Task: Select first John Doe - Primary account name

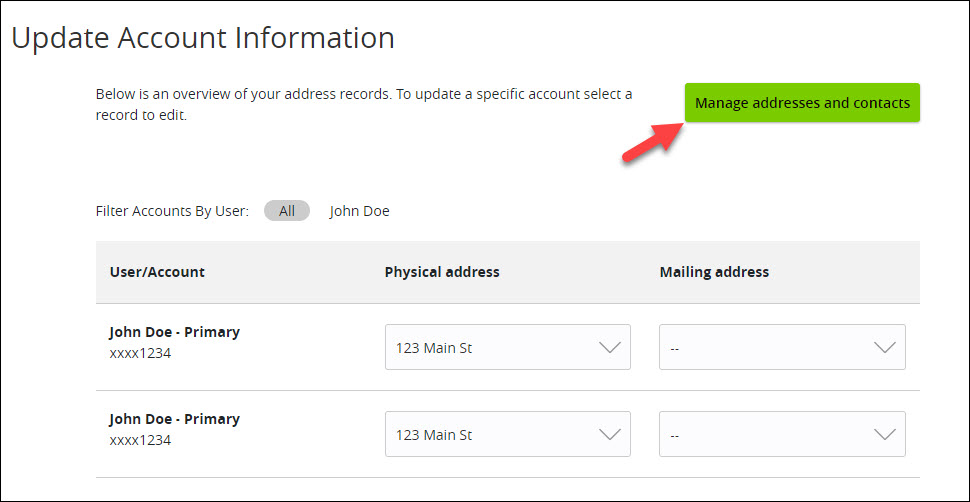Action: (174, 332)
